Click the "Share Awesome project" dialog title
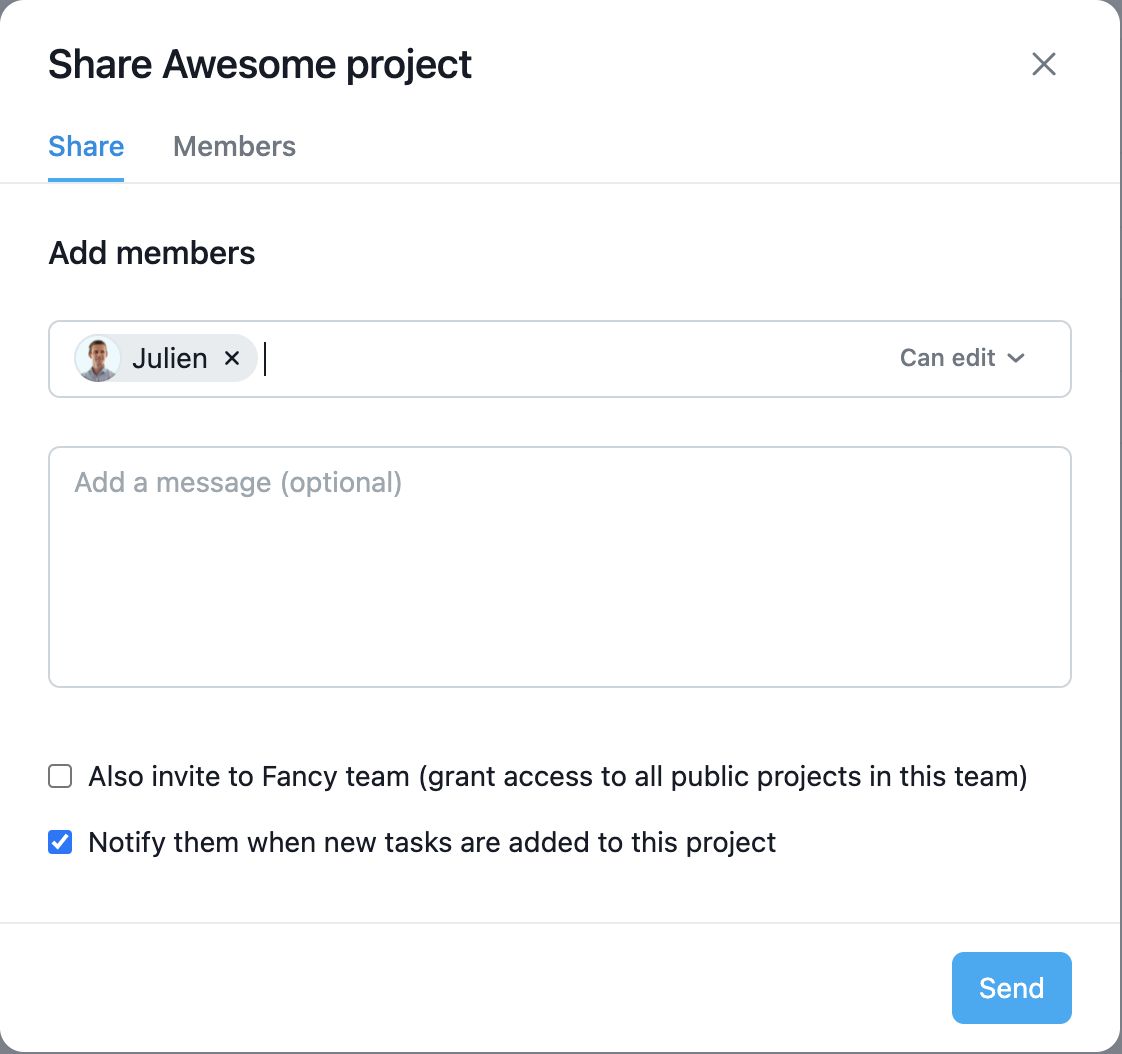Image resolution: width=1122 pixels, height=1054 pixels. tap(260, 65)
